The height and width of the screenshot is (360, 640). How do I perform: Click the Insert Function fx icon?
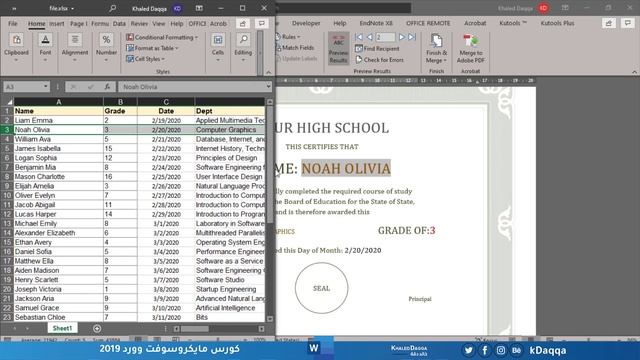pyautogui.click(x=107, y=87)
